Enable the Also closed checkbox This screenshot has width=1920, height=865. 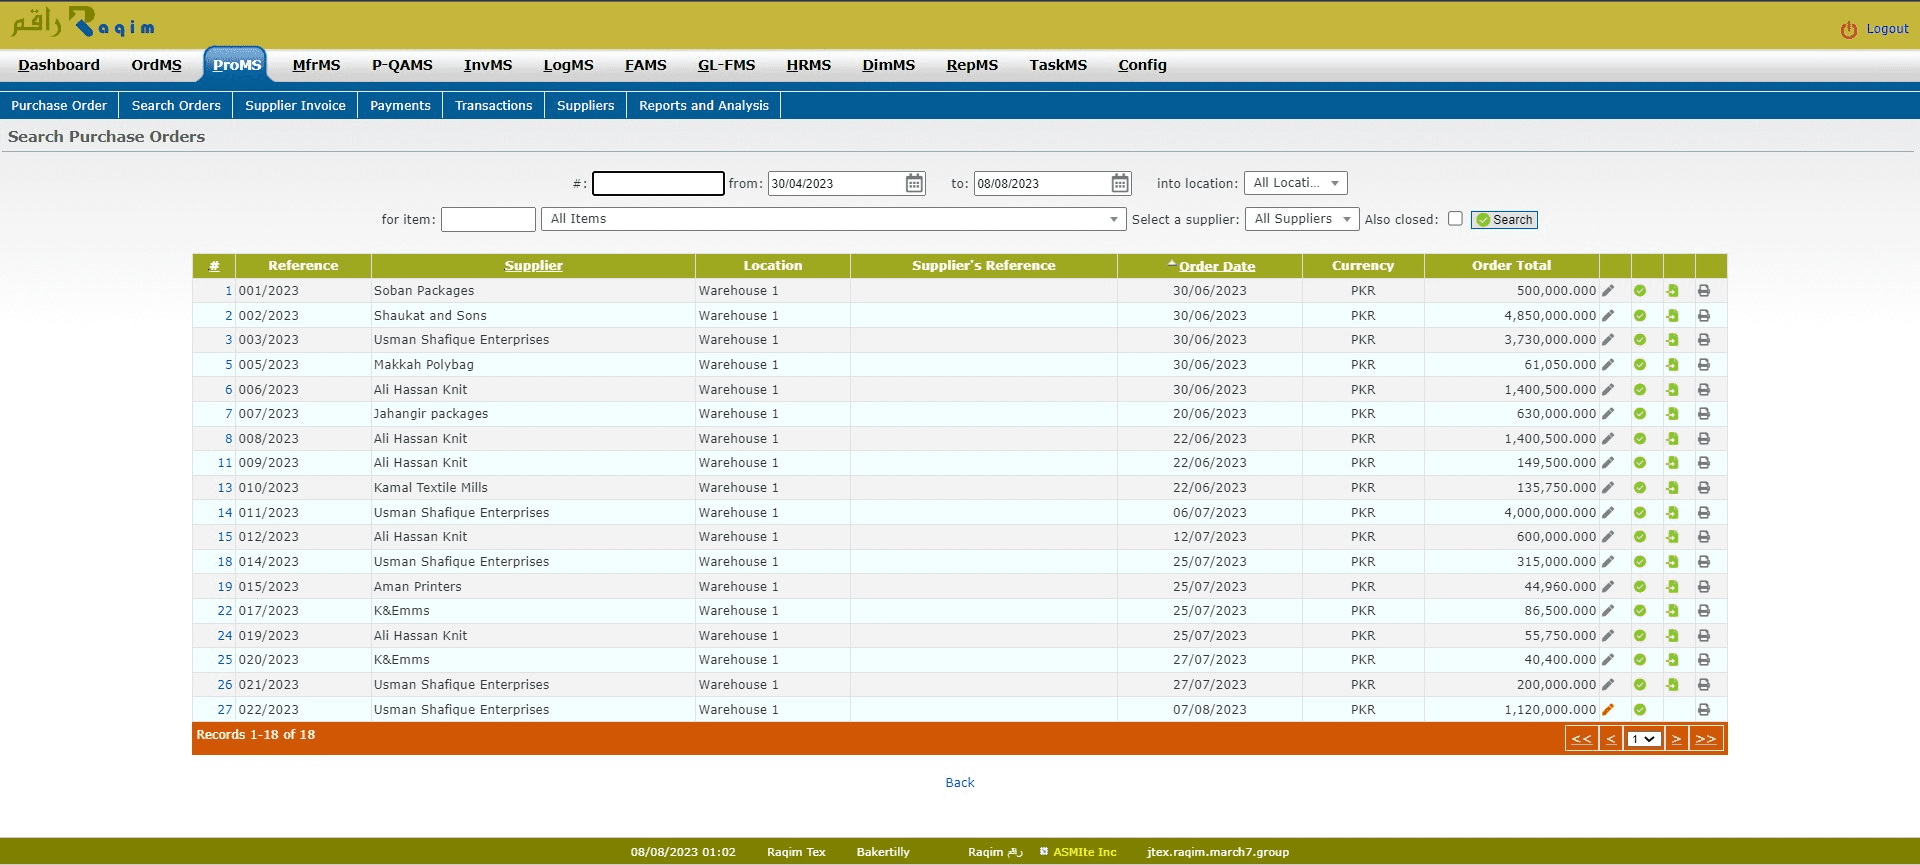point(1455,219)
